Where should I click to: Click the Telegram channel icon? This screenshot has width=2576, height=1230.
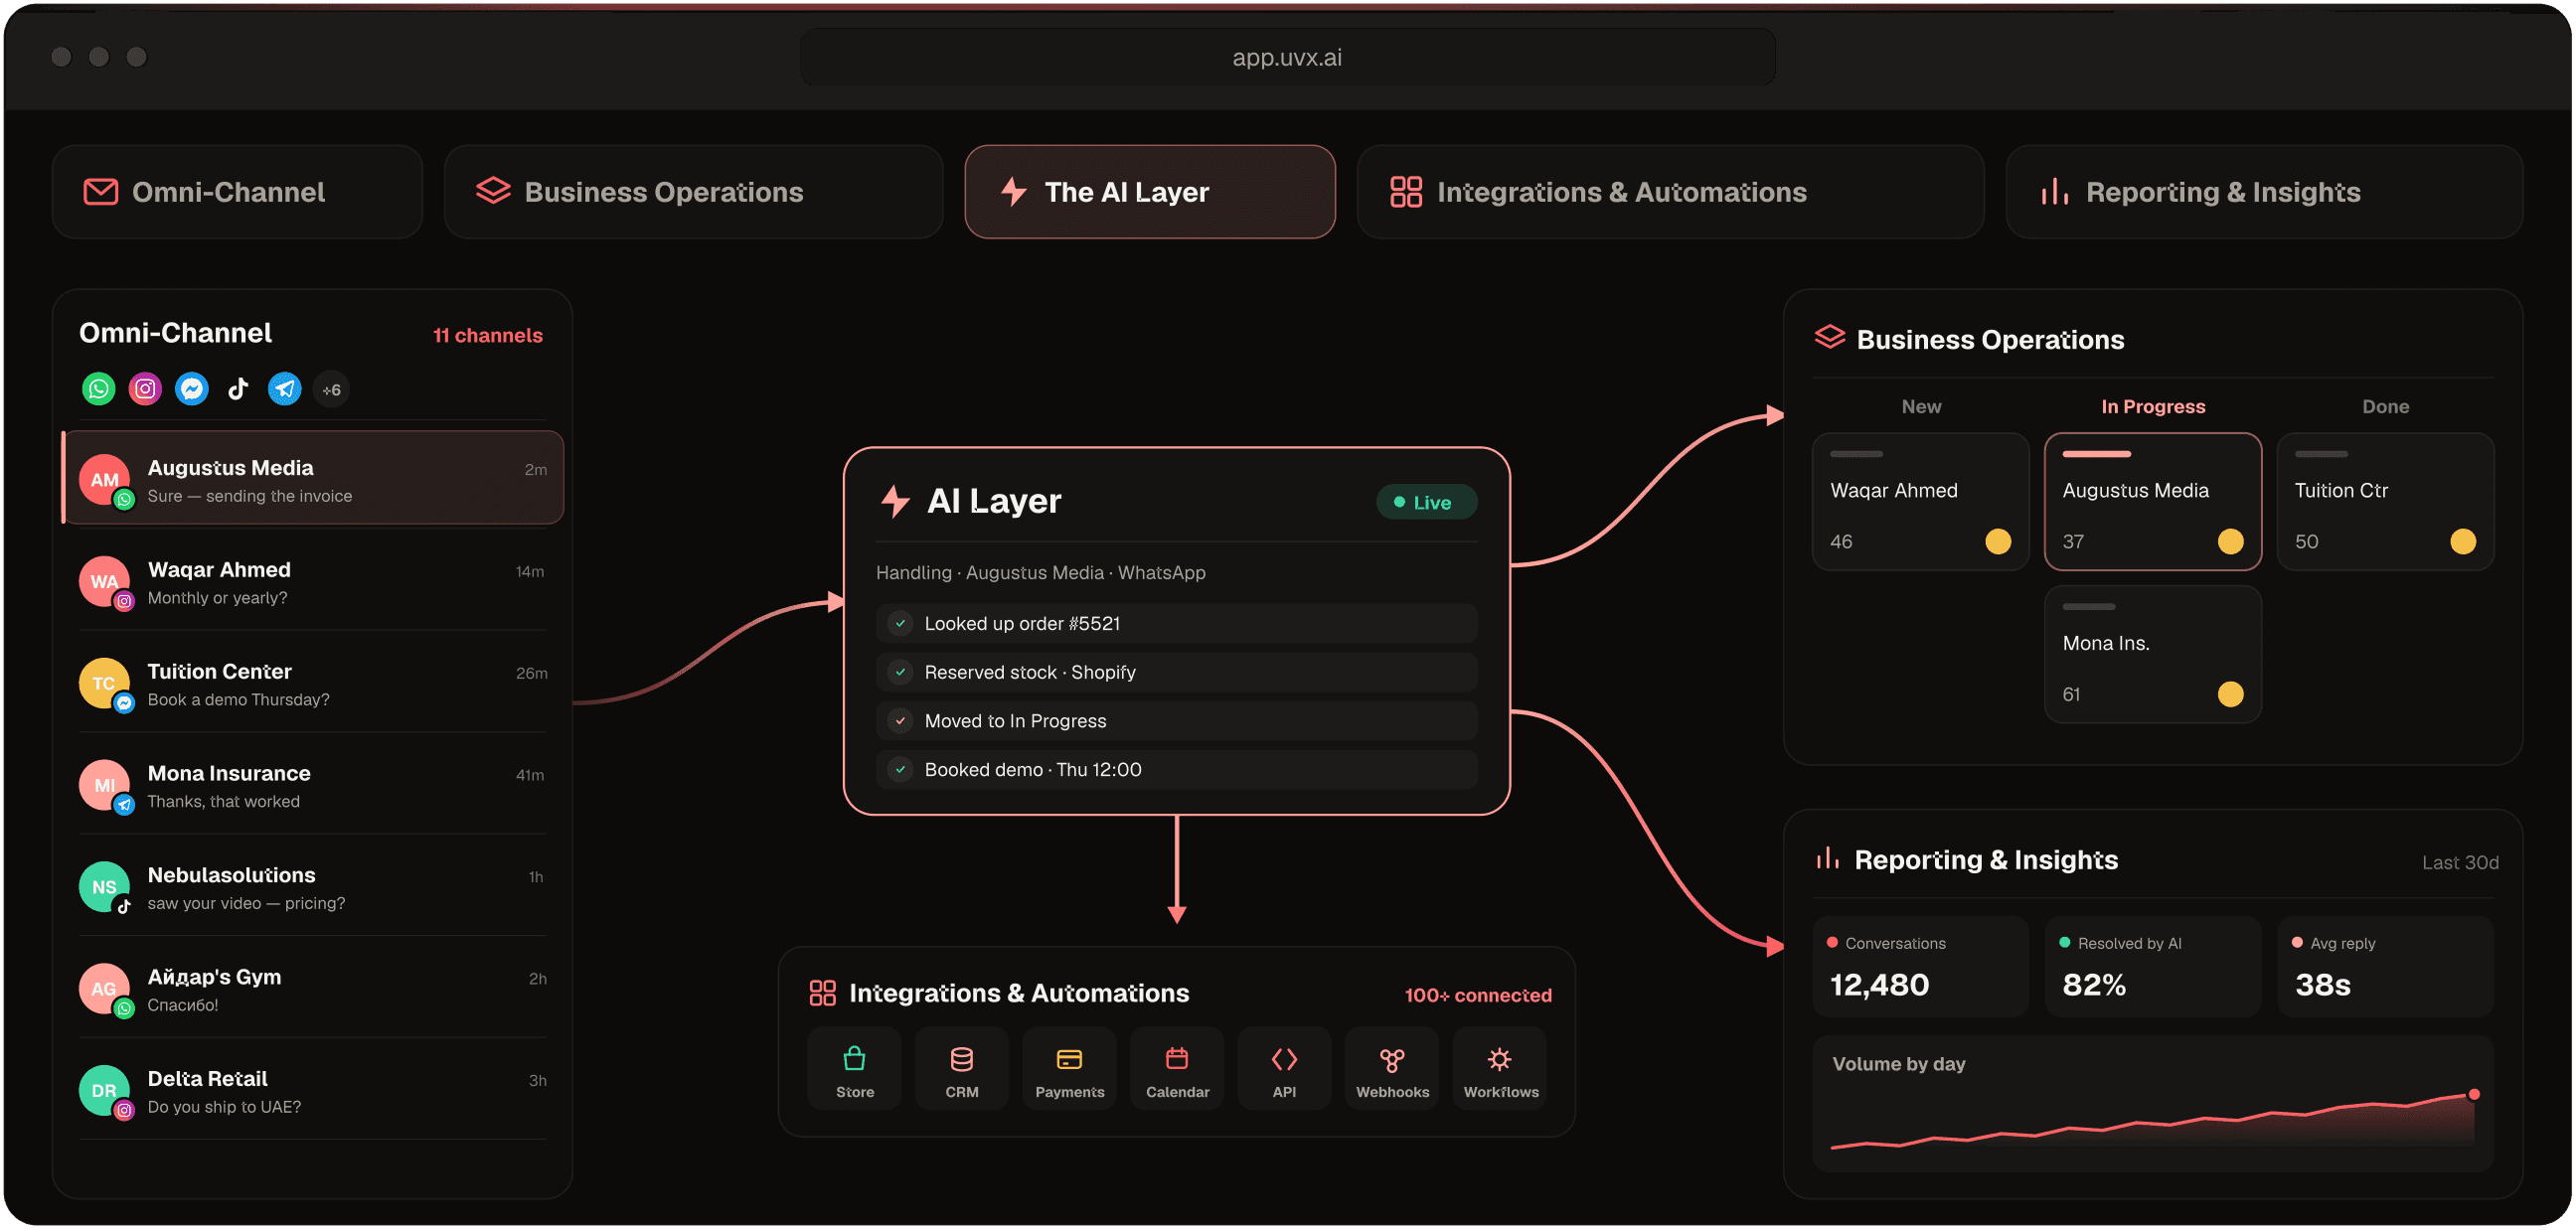285,389
